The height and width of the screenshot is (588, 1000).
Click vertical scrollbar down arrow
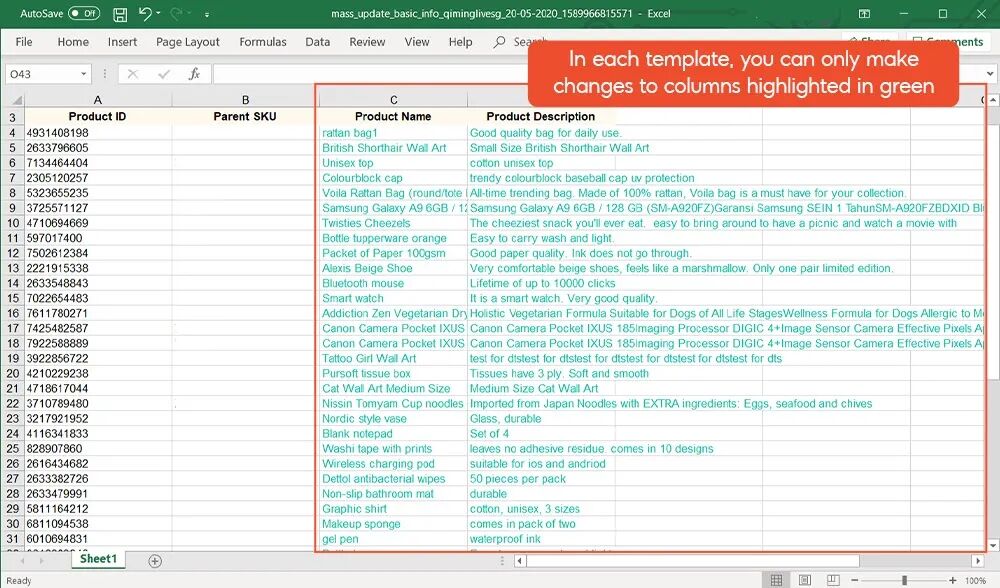click(x=993, y=546)
